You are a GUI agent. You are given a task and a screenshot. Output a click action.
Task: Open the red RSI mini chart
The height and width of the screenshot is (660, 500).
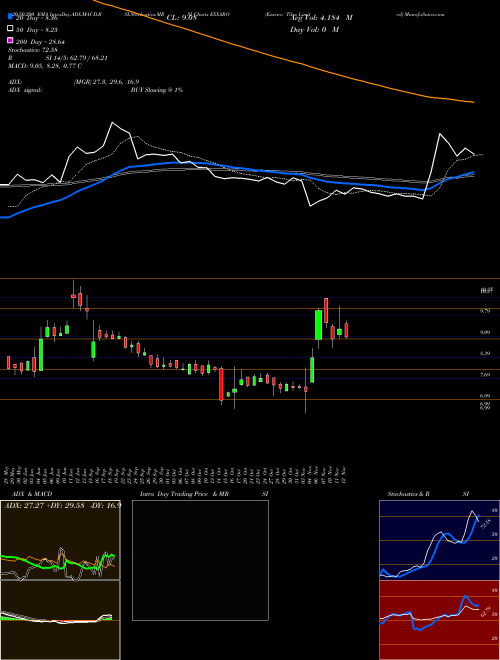point(439,620)
